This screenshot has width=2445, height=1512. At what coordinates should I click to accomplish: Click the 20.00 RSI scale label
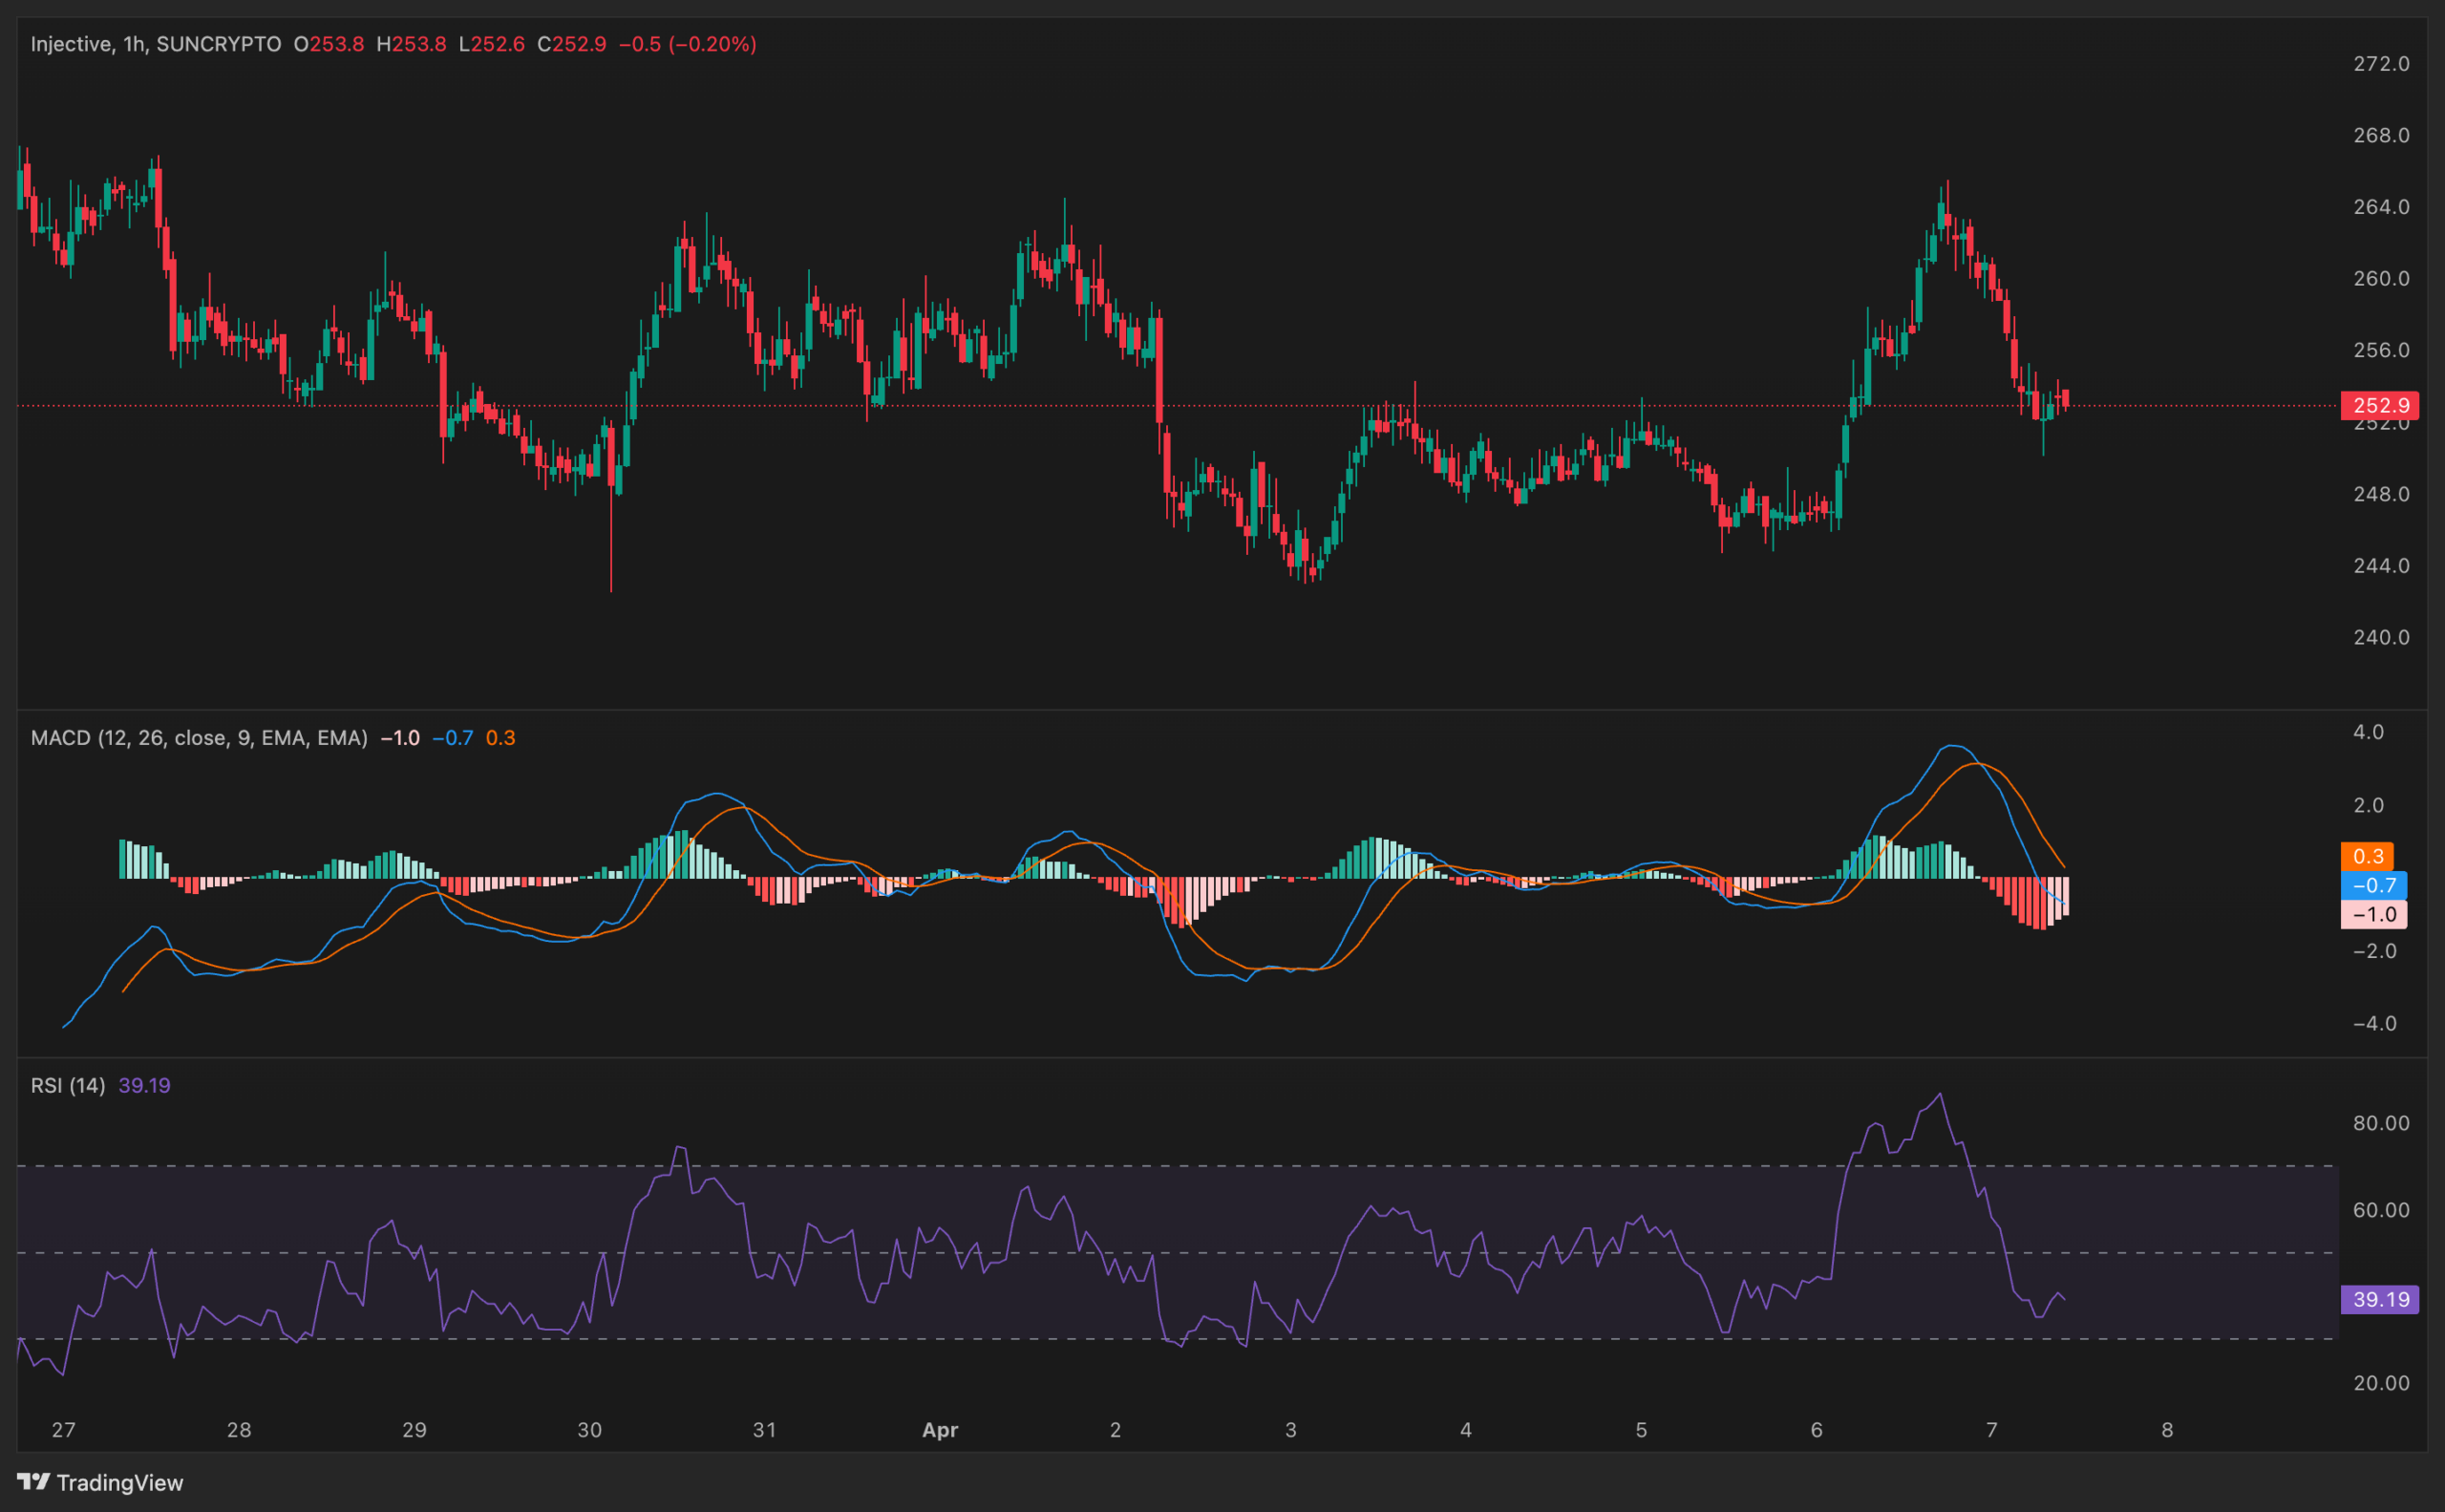click(2384, 1383)
